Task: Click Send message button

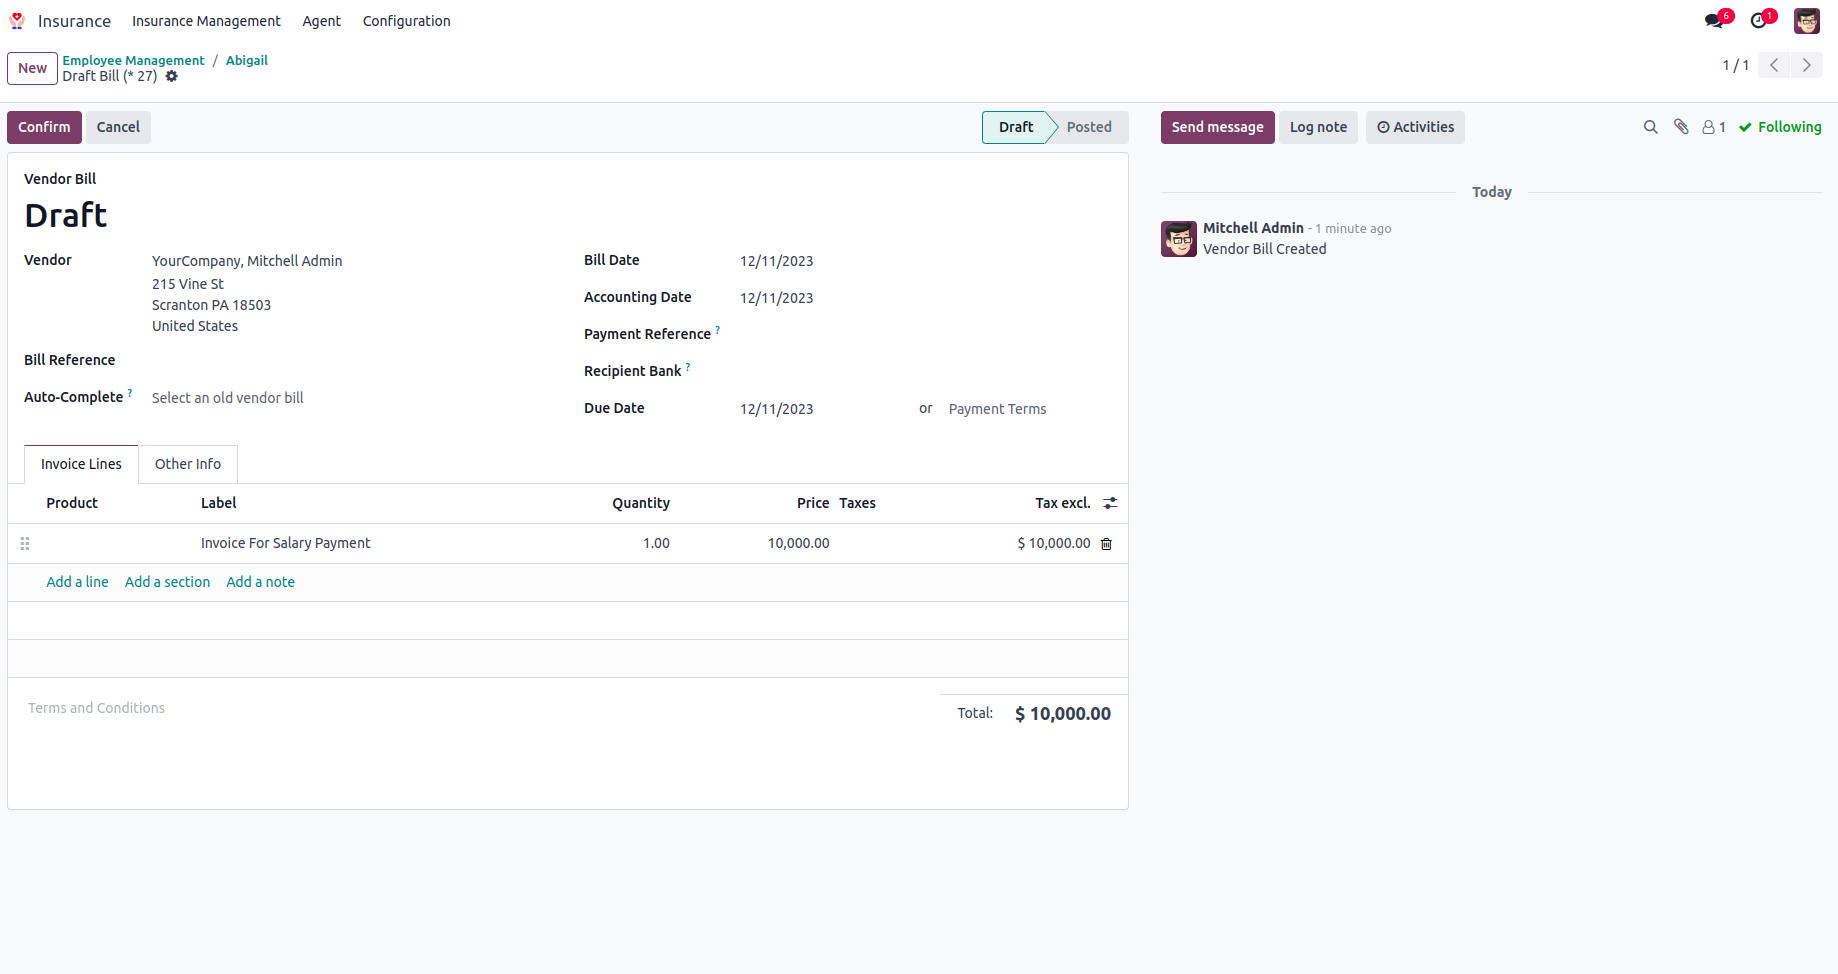Action: (1217, 127)
